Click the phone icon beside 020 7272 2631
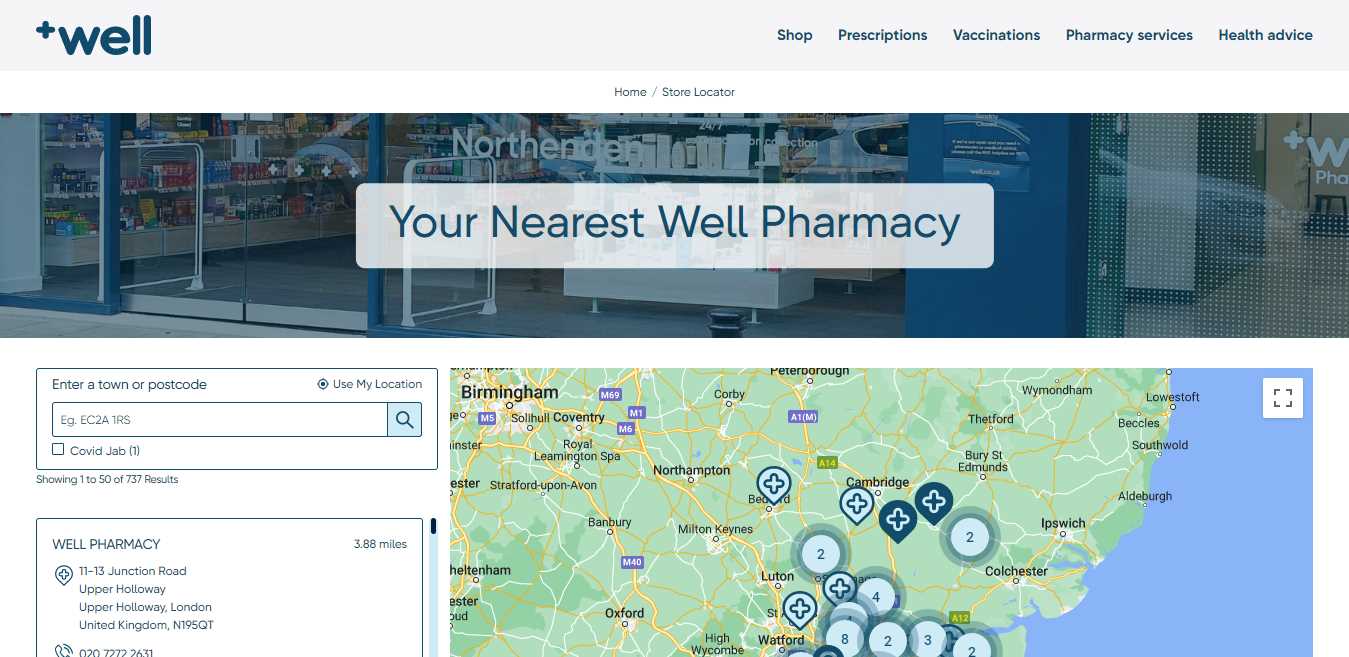Image resolution: width=1349 pixels, height=657 pixels. tap(63, 652)
